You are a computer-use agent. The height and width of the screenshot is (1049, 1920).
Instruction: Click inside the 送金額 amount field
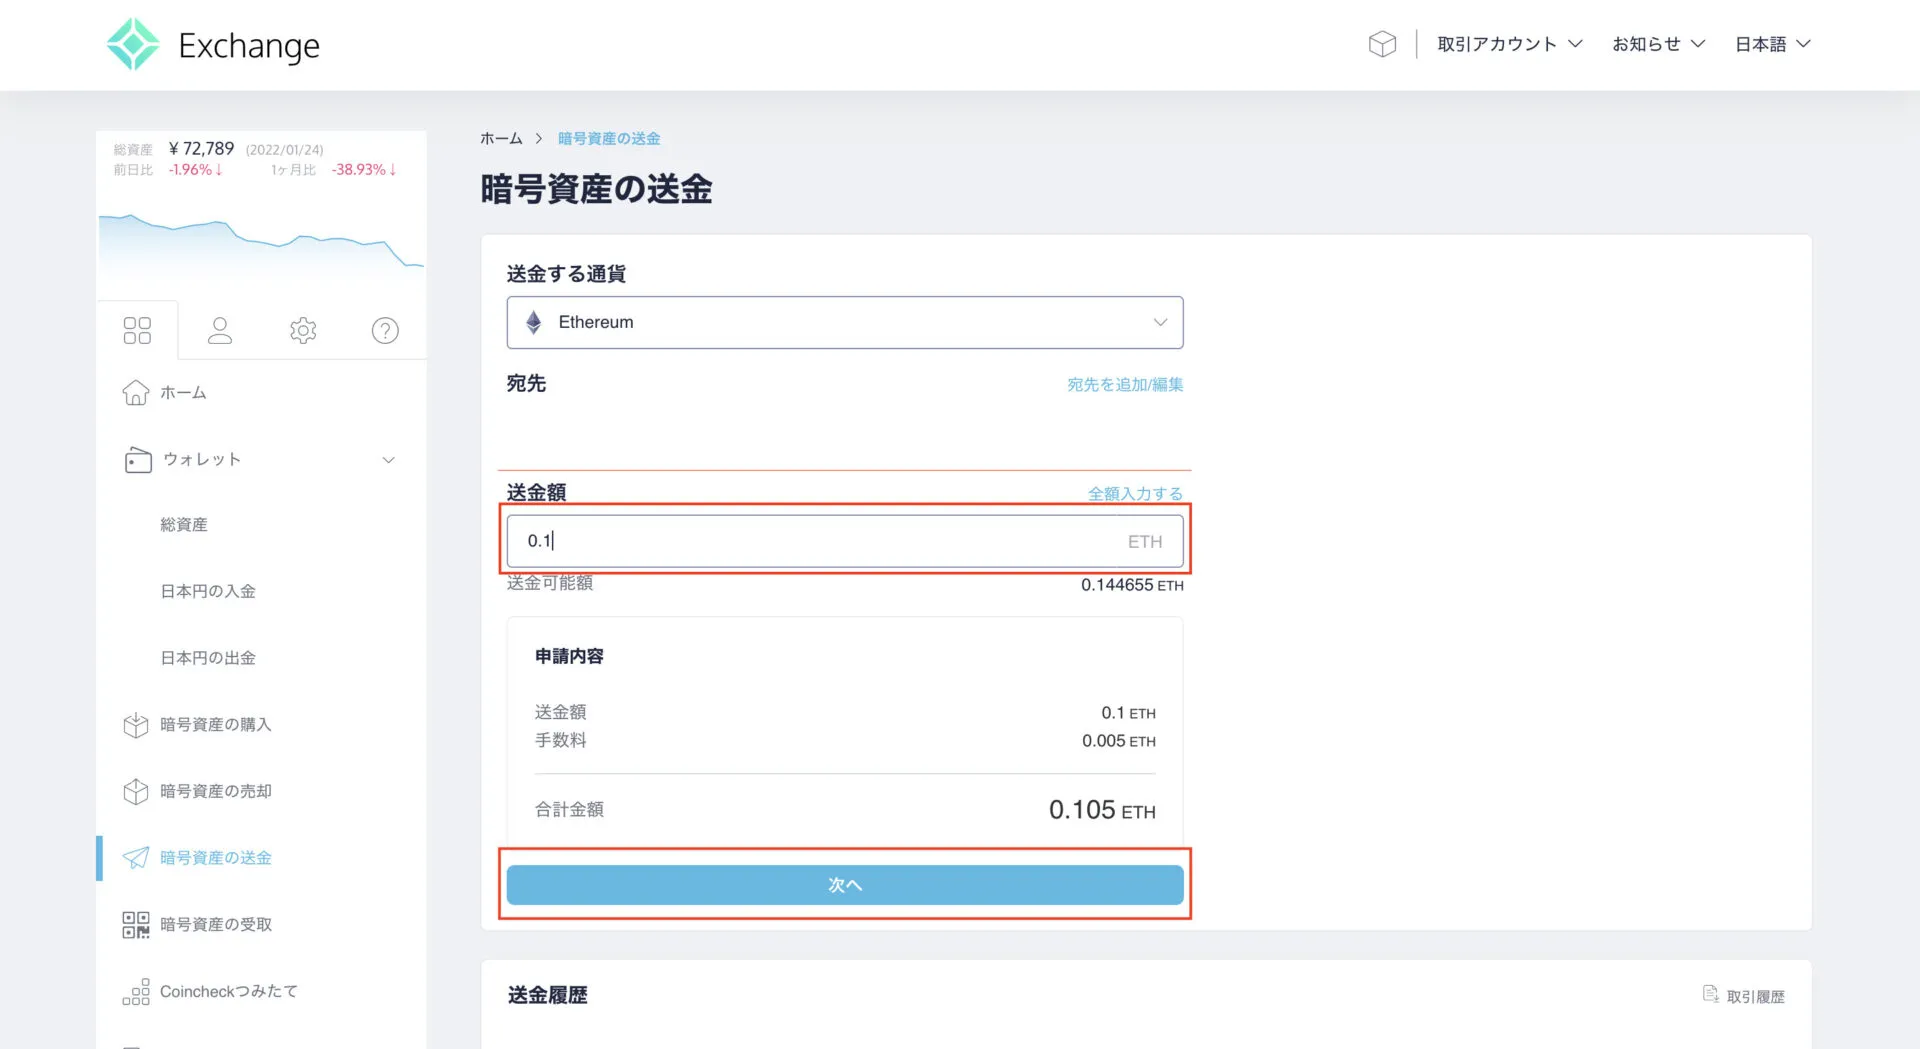(845, 540)
